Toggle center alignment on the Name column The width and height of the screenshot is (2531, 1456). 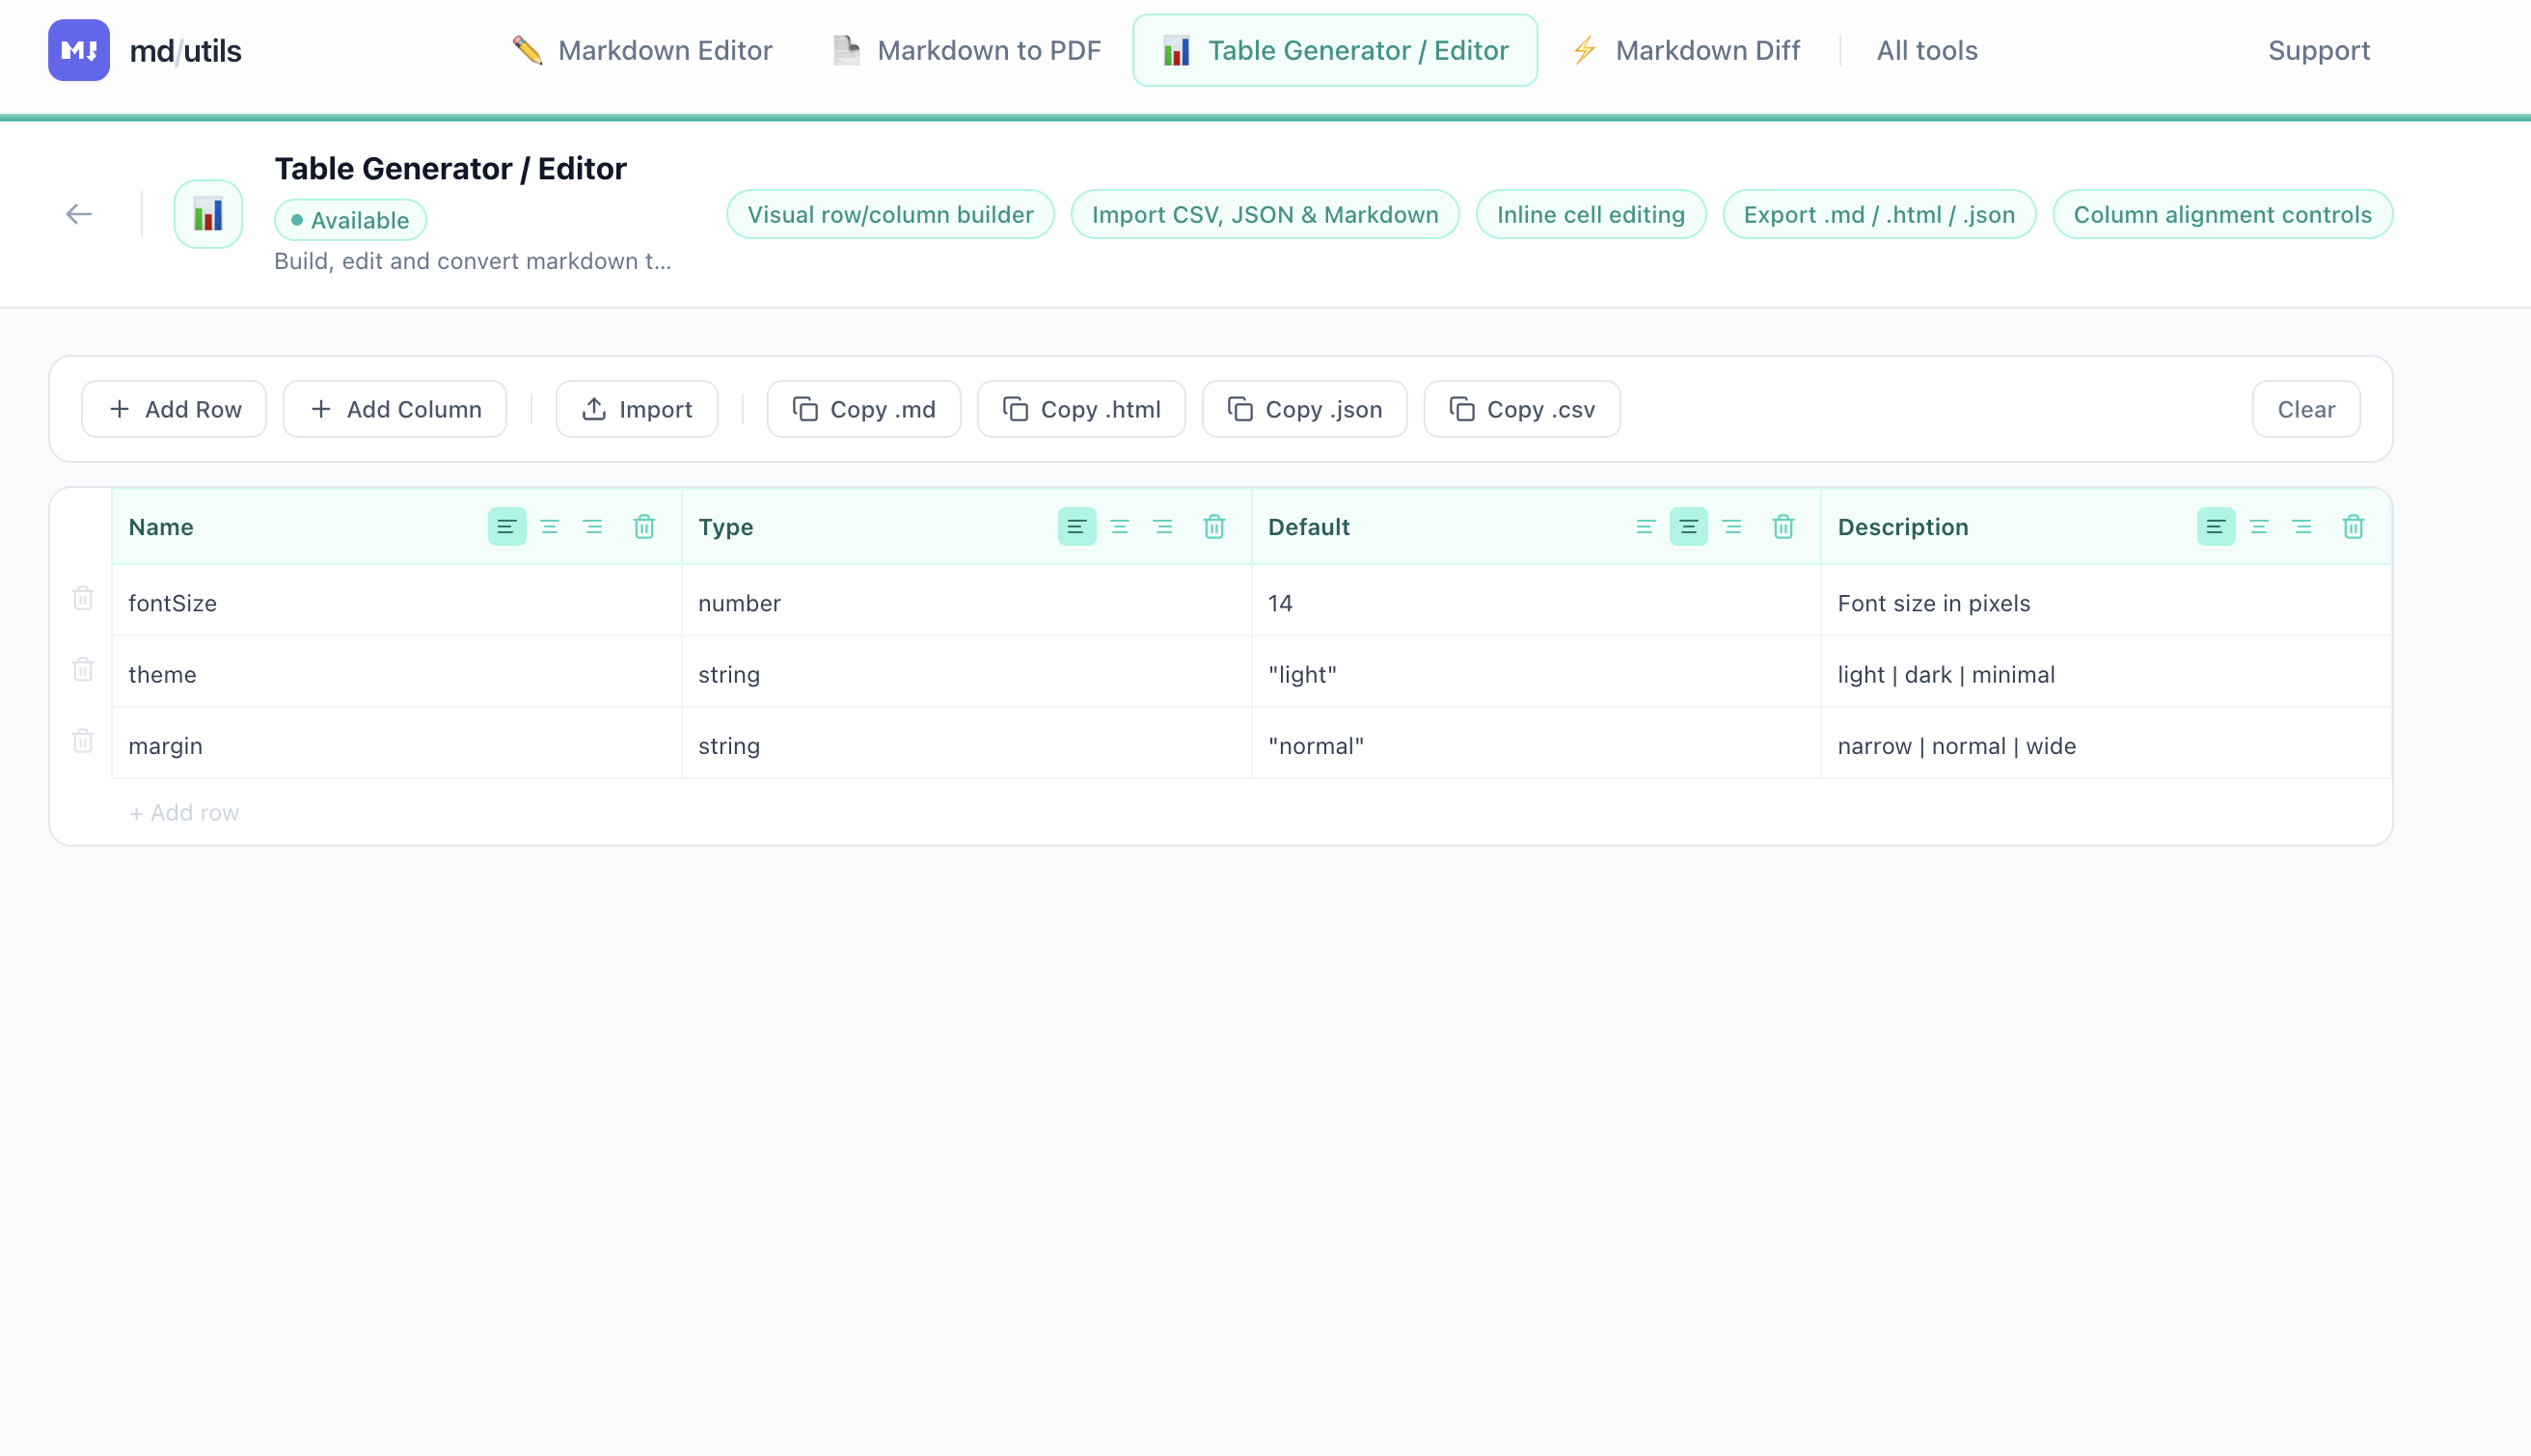(550, 526)
